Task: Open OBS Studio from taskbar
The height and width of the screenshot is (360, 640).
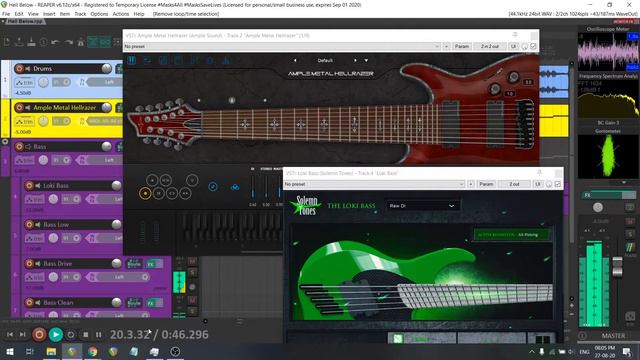Action: (175, 351)
